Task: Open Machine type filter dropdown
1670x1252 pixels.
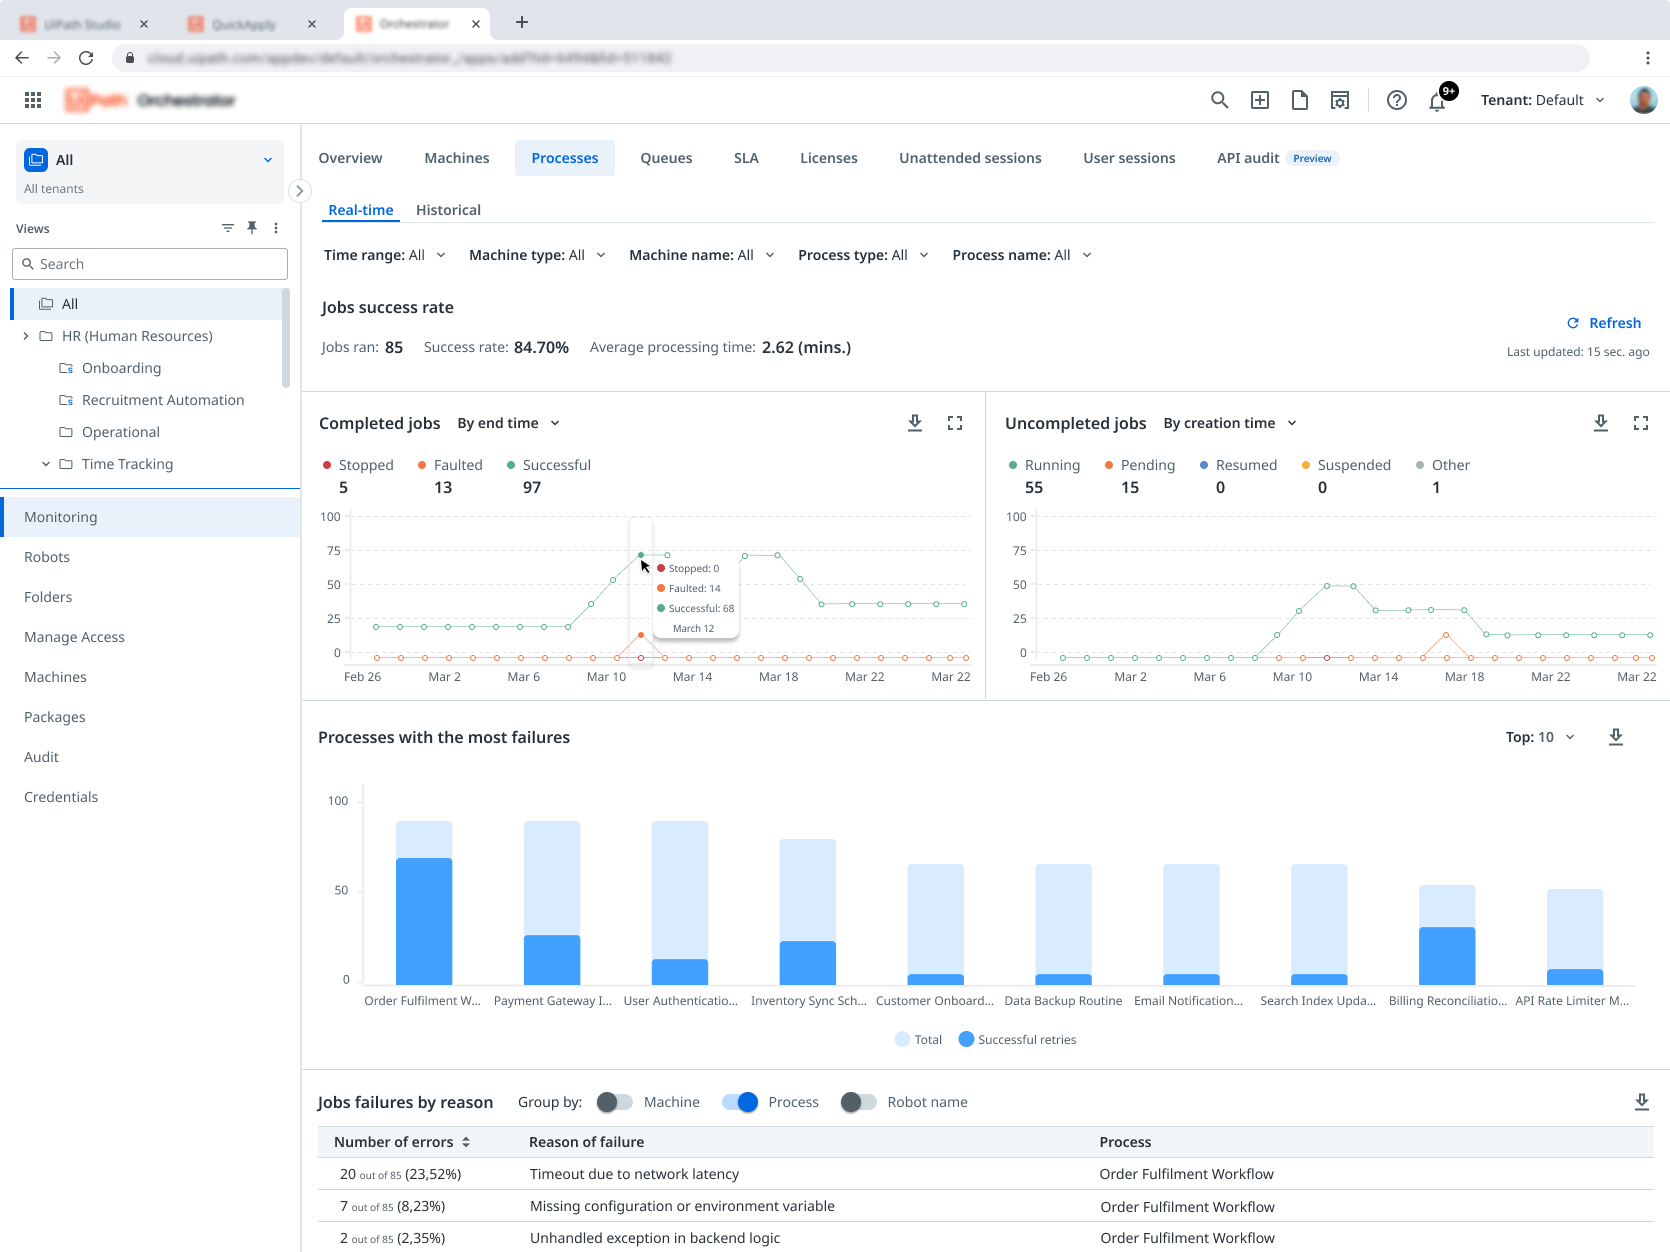Action: pos(538,255)
